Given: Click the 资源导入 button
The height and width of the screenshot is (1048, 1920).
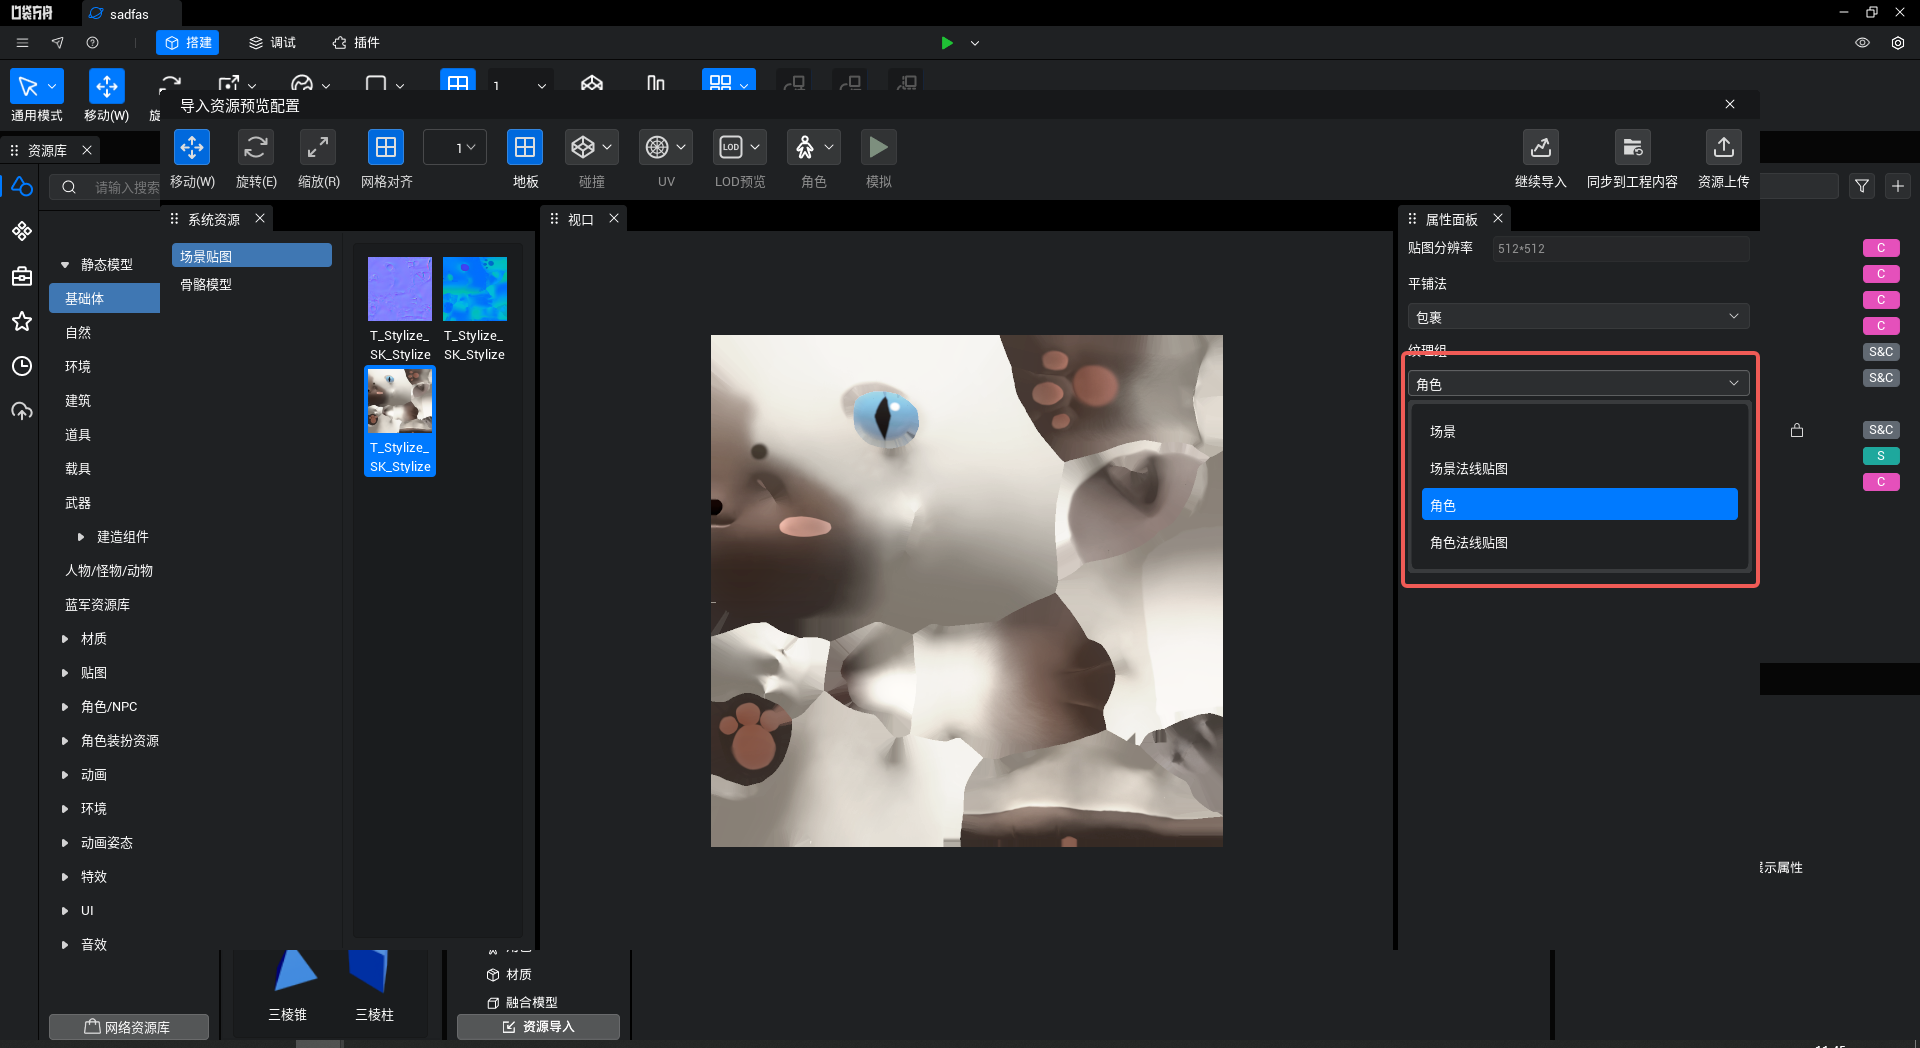Looking at the screenshot, I should pyautogui.click(x=538, y=1027).
